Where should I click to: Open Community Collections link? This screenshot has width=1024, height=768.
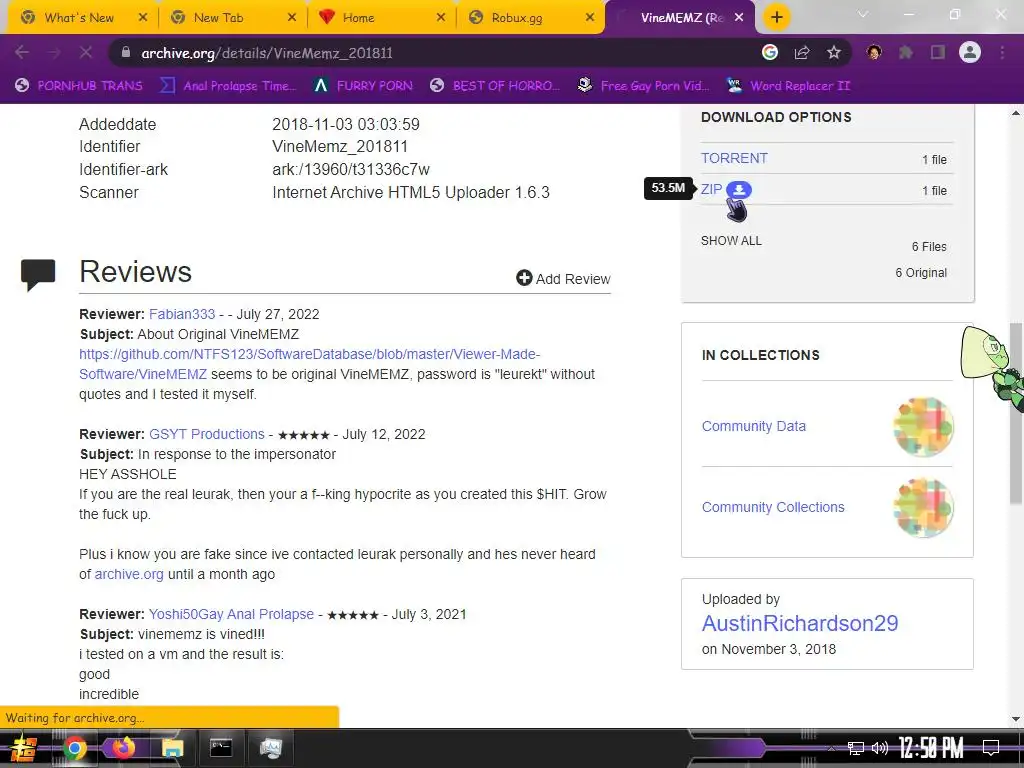(773, 507)
